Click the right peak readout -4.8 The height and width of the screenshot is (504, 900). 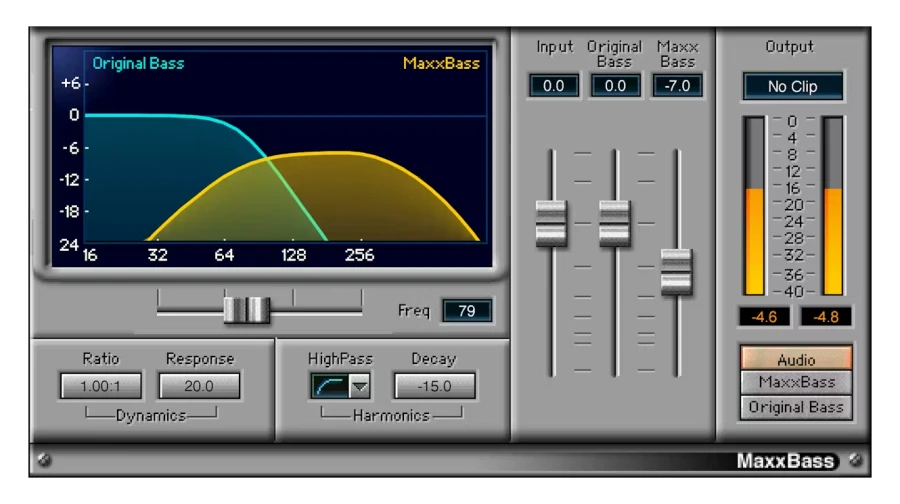click(826, 317)
